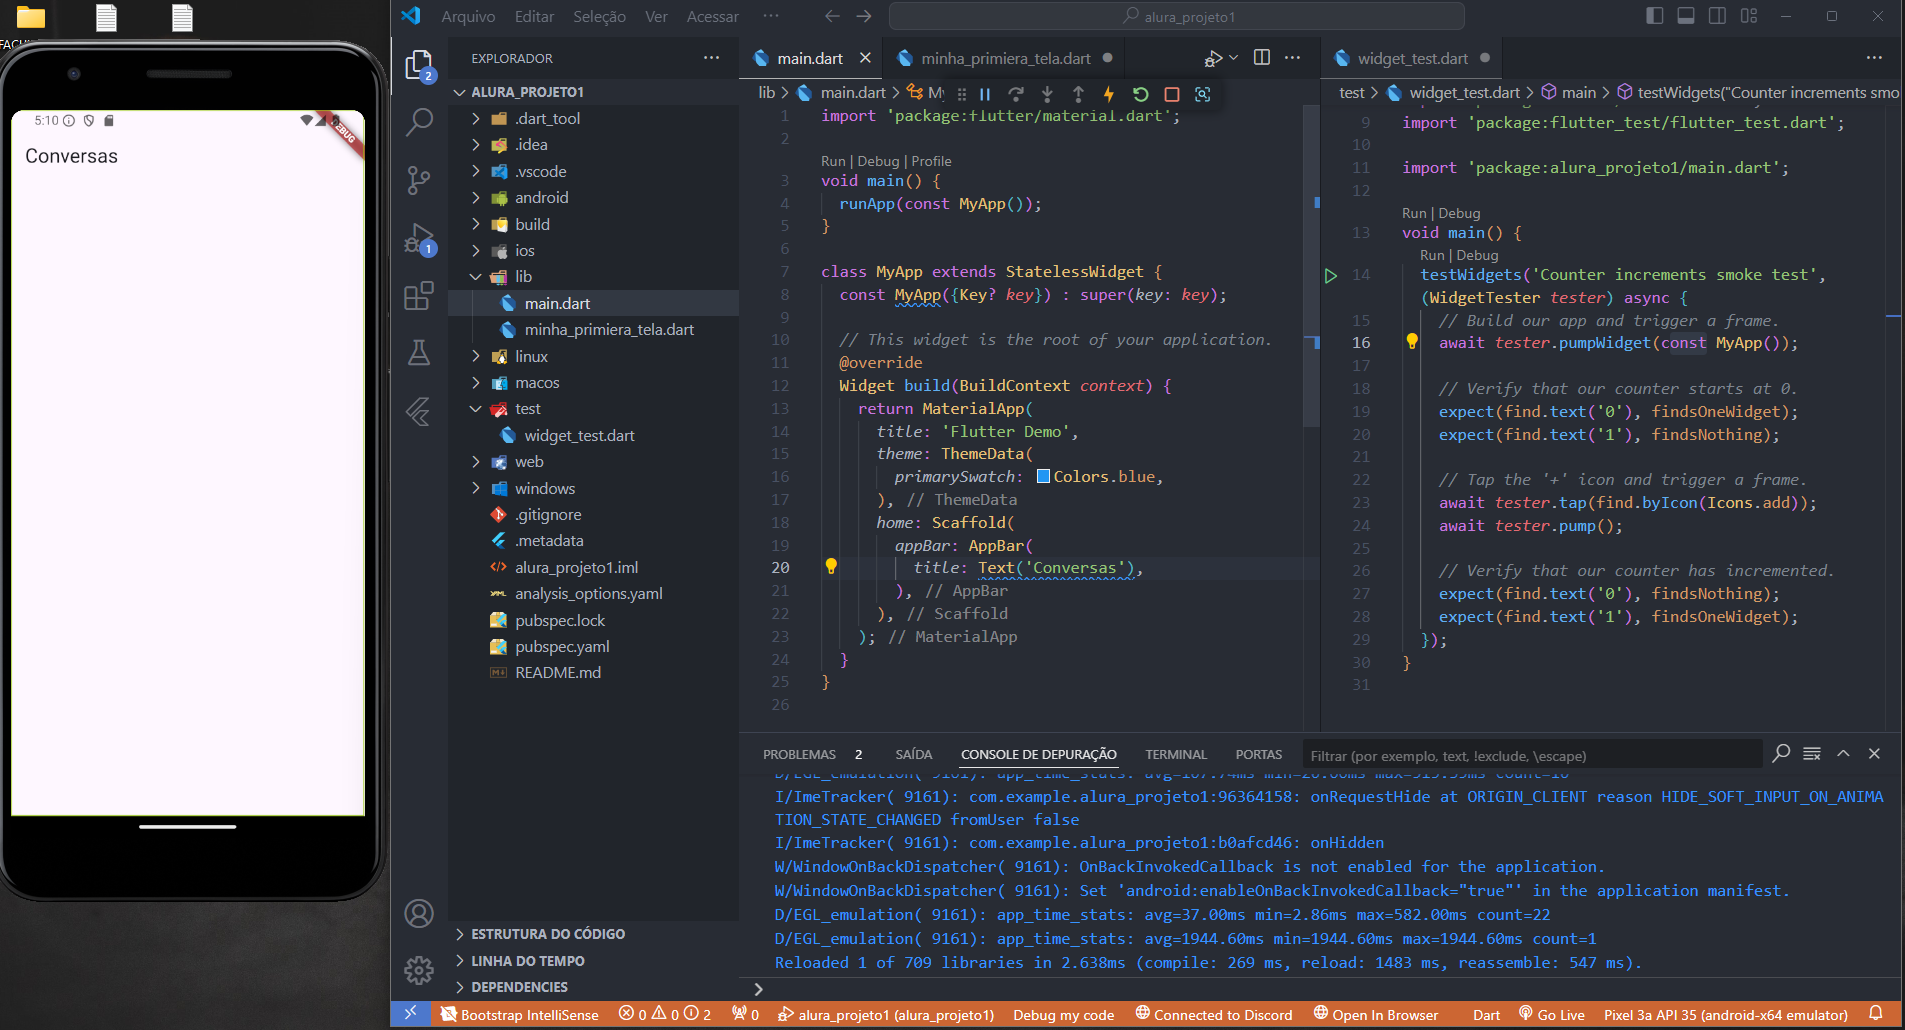This screenshot has width=1905, height=1030.
Task: Expand ESTRUTURA DO CÓDIGO section
Action: click(594, 934)
